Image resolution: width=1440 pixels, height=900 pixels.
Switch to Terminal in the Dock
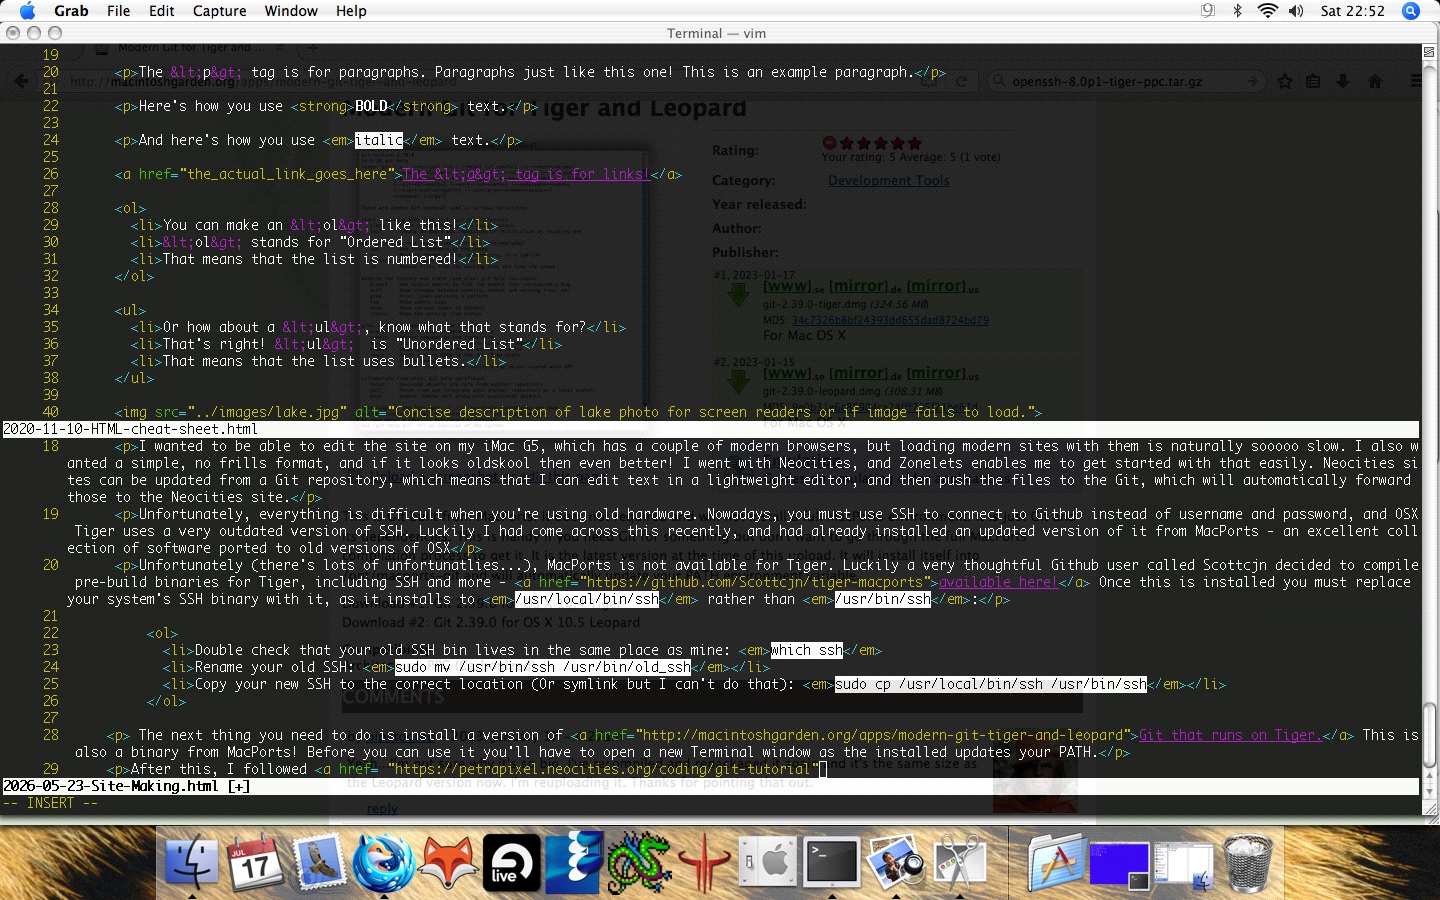click(832, 862)
